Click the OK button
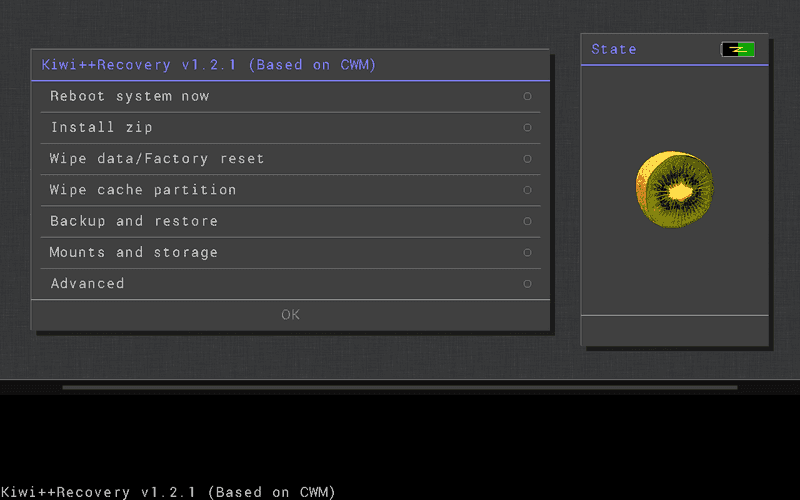The image size is (800, 500). click(x=290, y=315)
